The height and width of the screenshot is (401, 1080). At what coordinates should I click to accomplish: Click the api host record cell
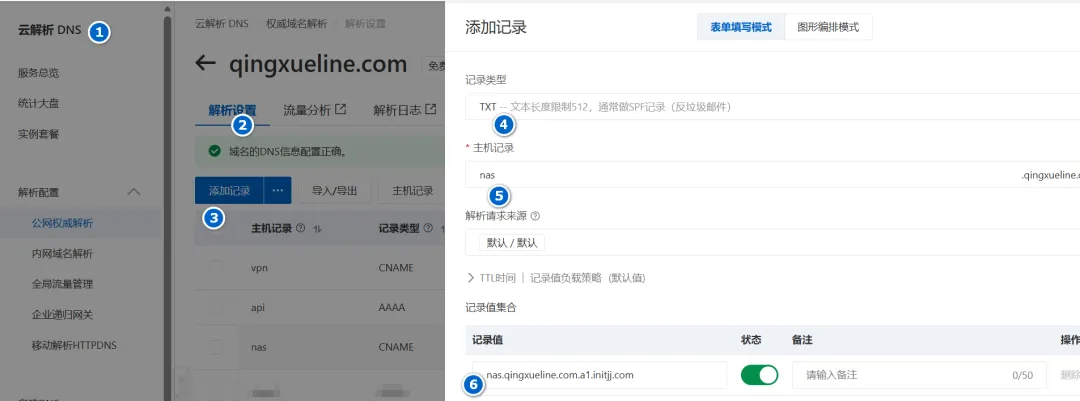point(258,307)
